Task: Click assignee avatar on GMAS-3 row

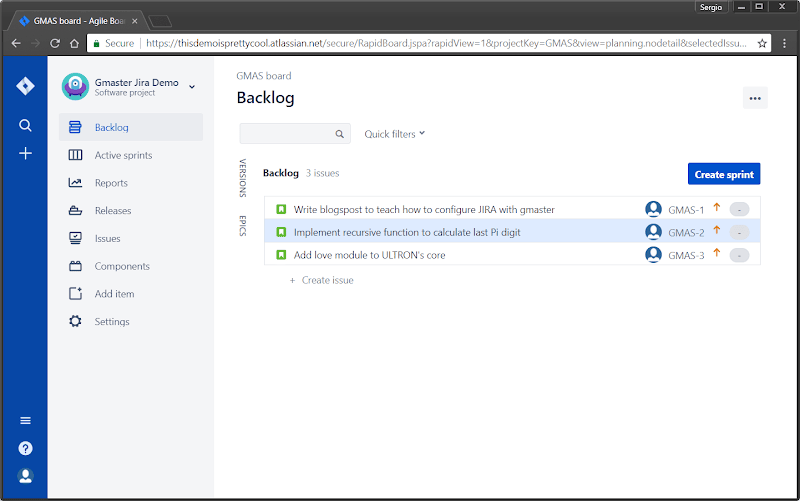Action: tap(653, 254)
